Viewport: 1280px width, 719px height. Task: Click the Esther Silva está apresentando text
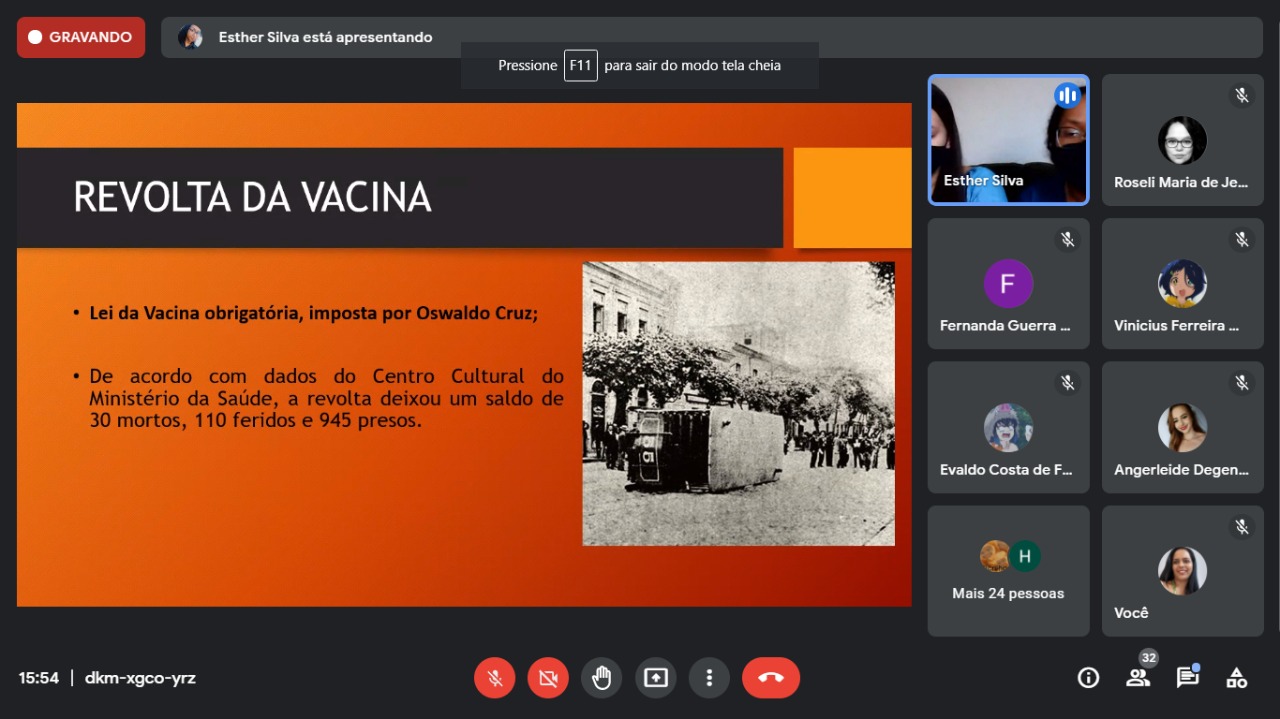(x=326, y=37)
